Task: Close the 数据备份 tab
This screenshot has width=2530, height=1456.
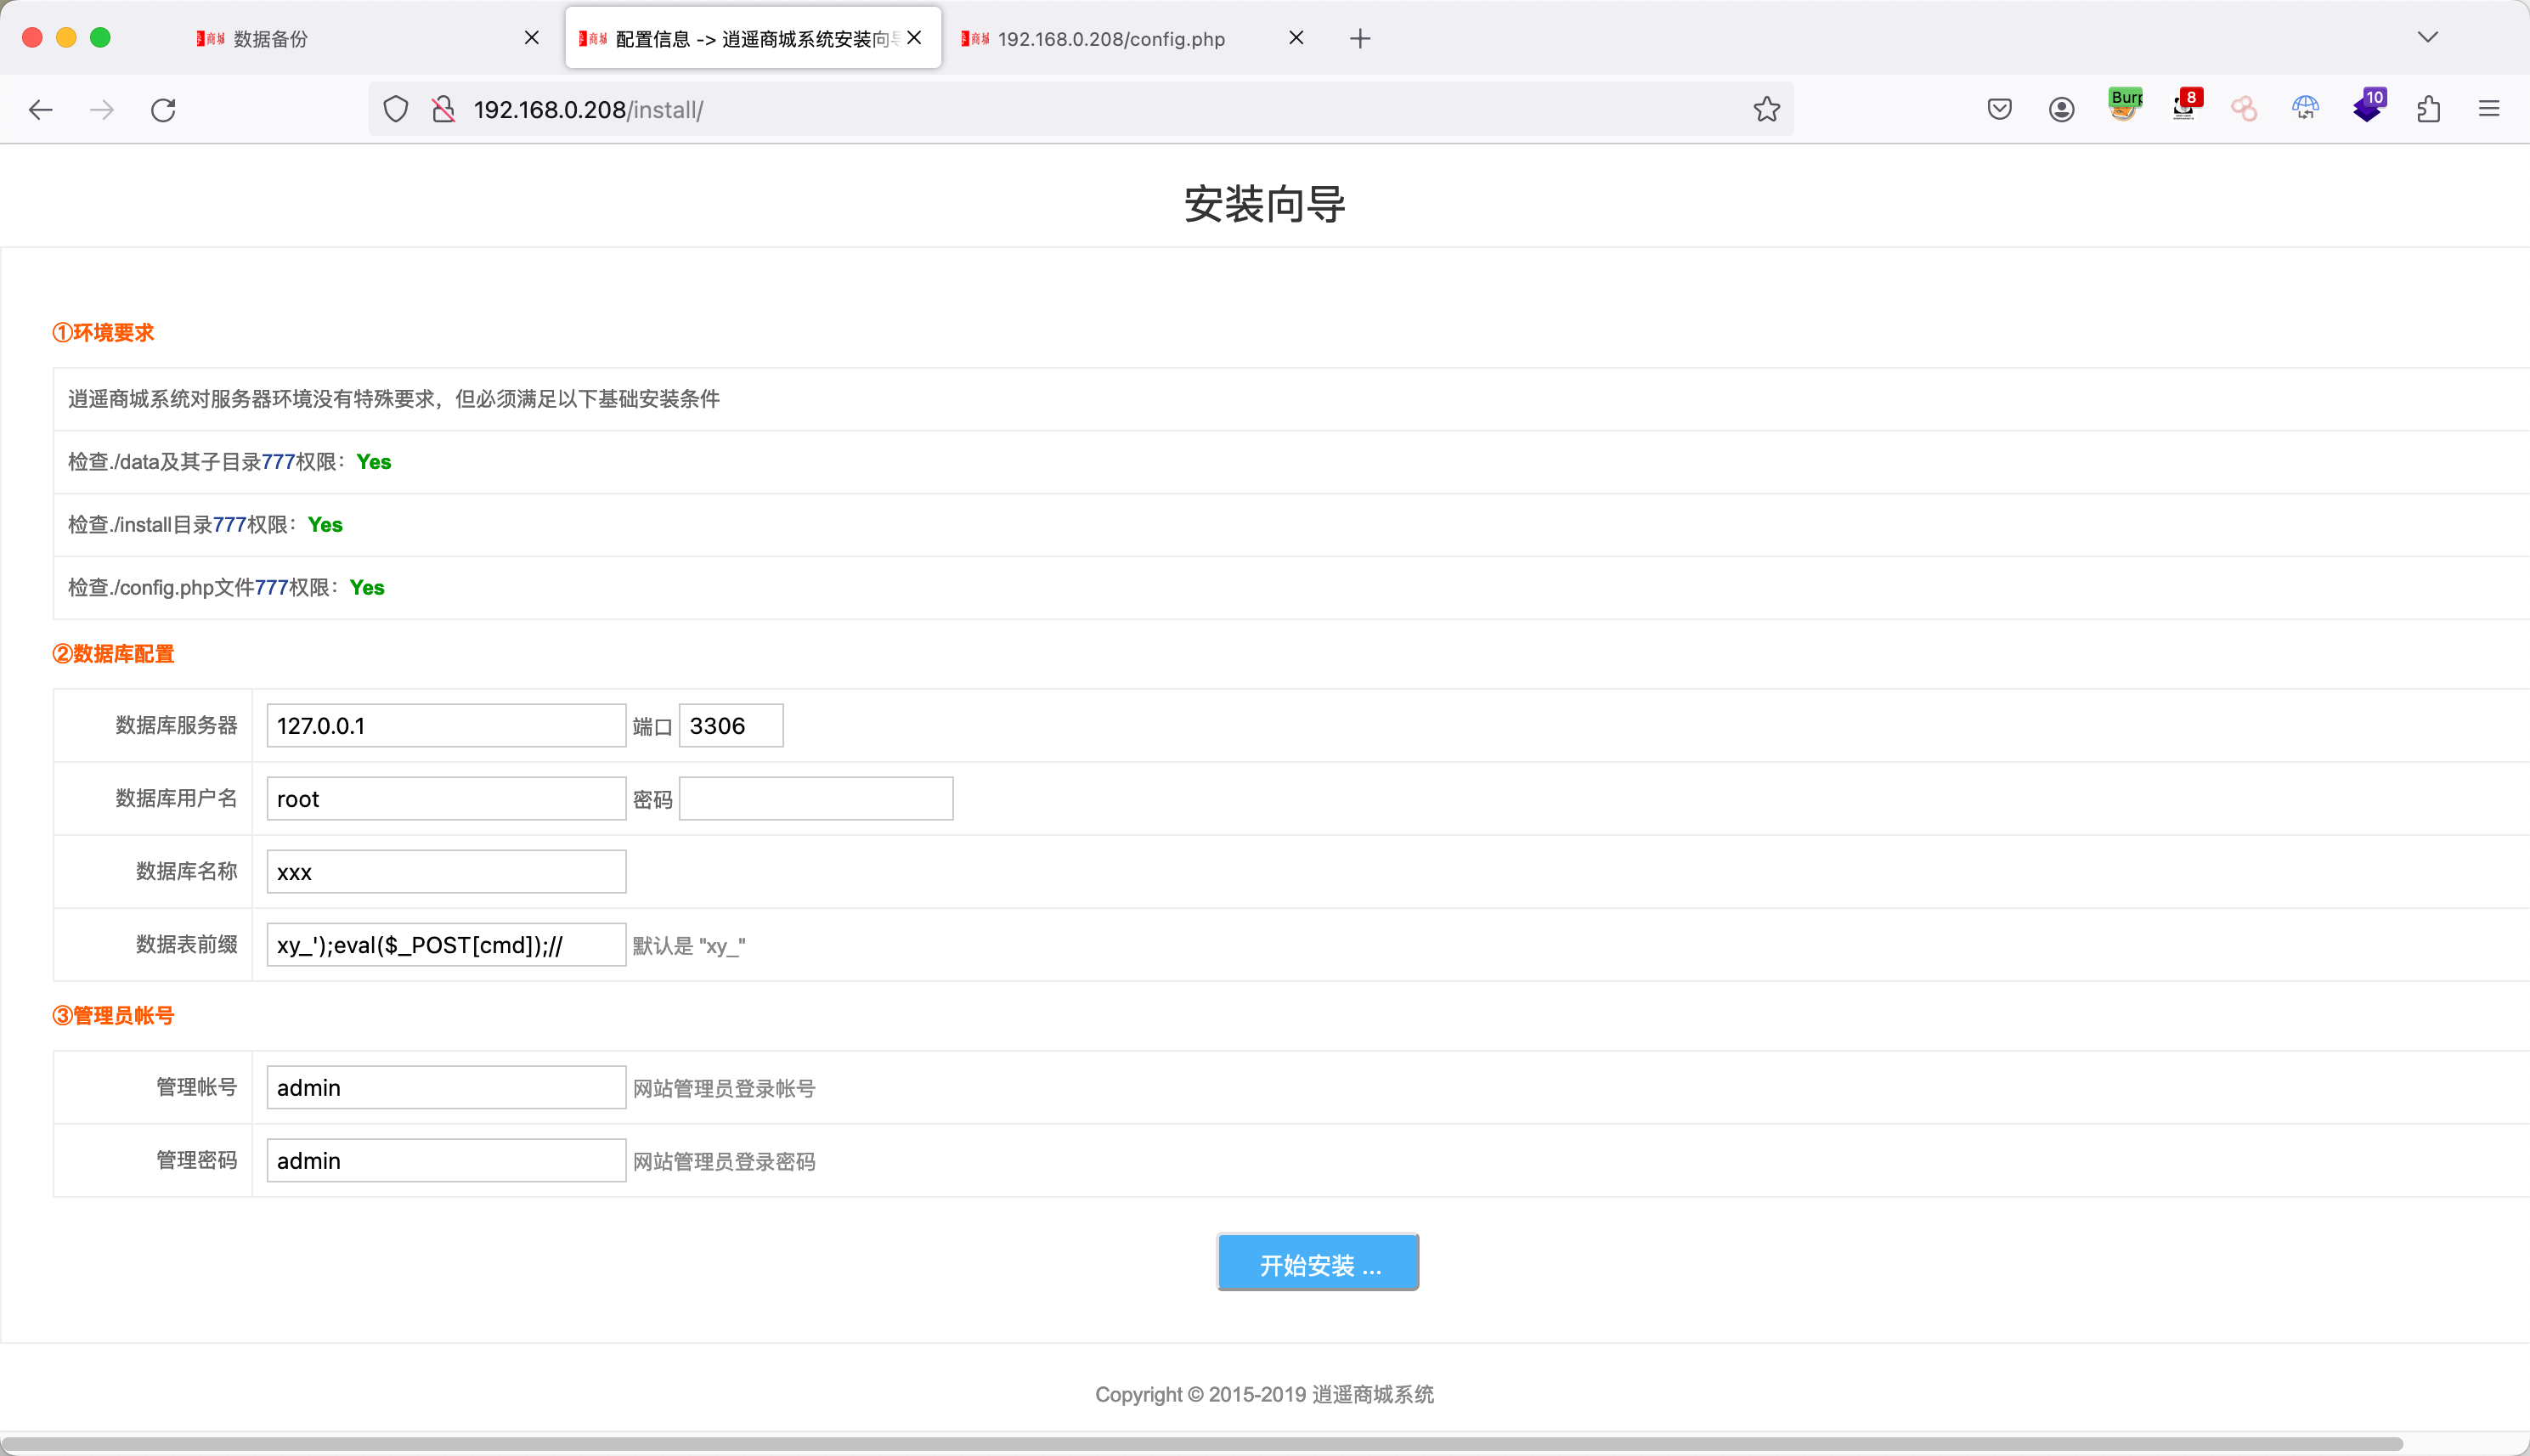Action: tap(532, 38)
